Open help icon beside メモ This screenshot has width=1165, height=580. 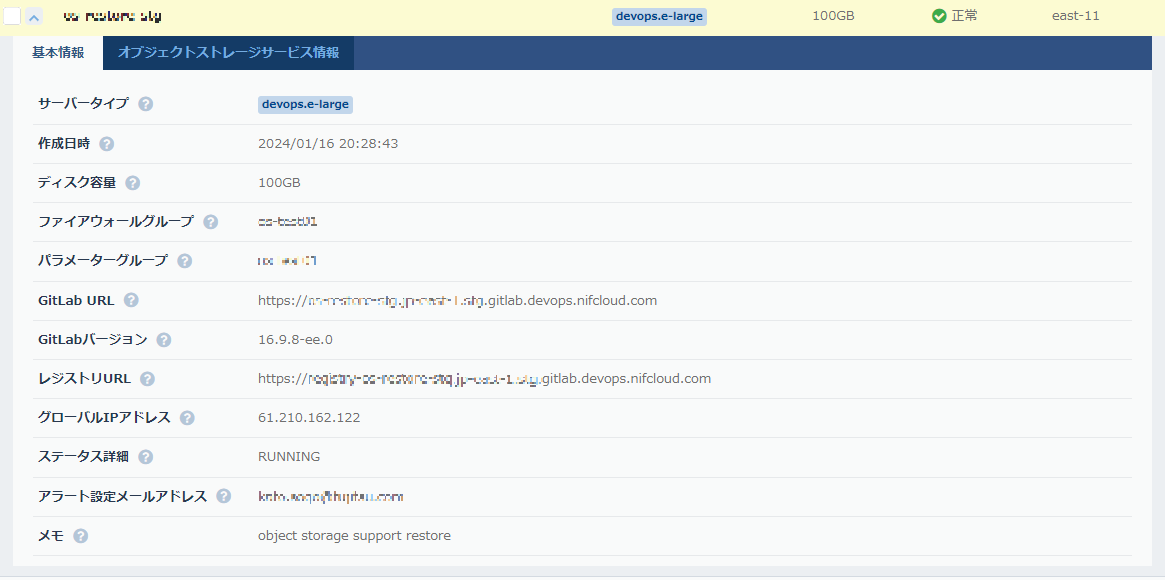click(81, 536)
